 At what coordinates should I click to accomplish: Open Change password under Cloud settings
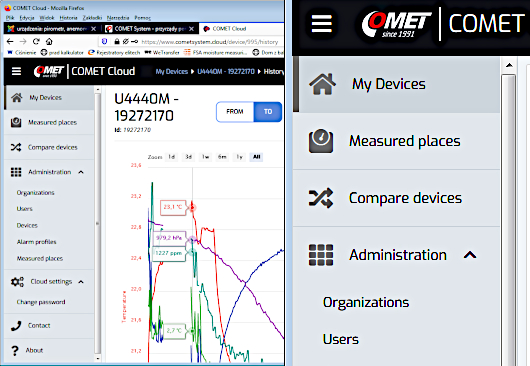[41, 302]
